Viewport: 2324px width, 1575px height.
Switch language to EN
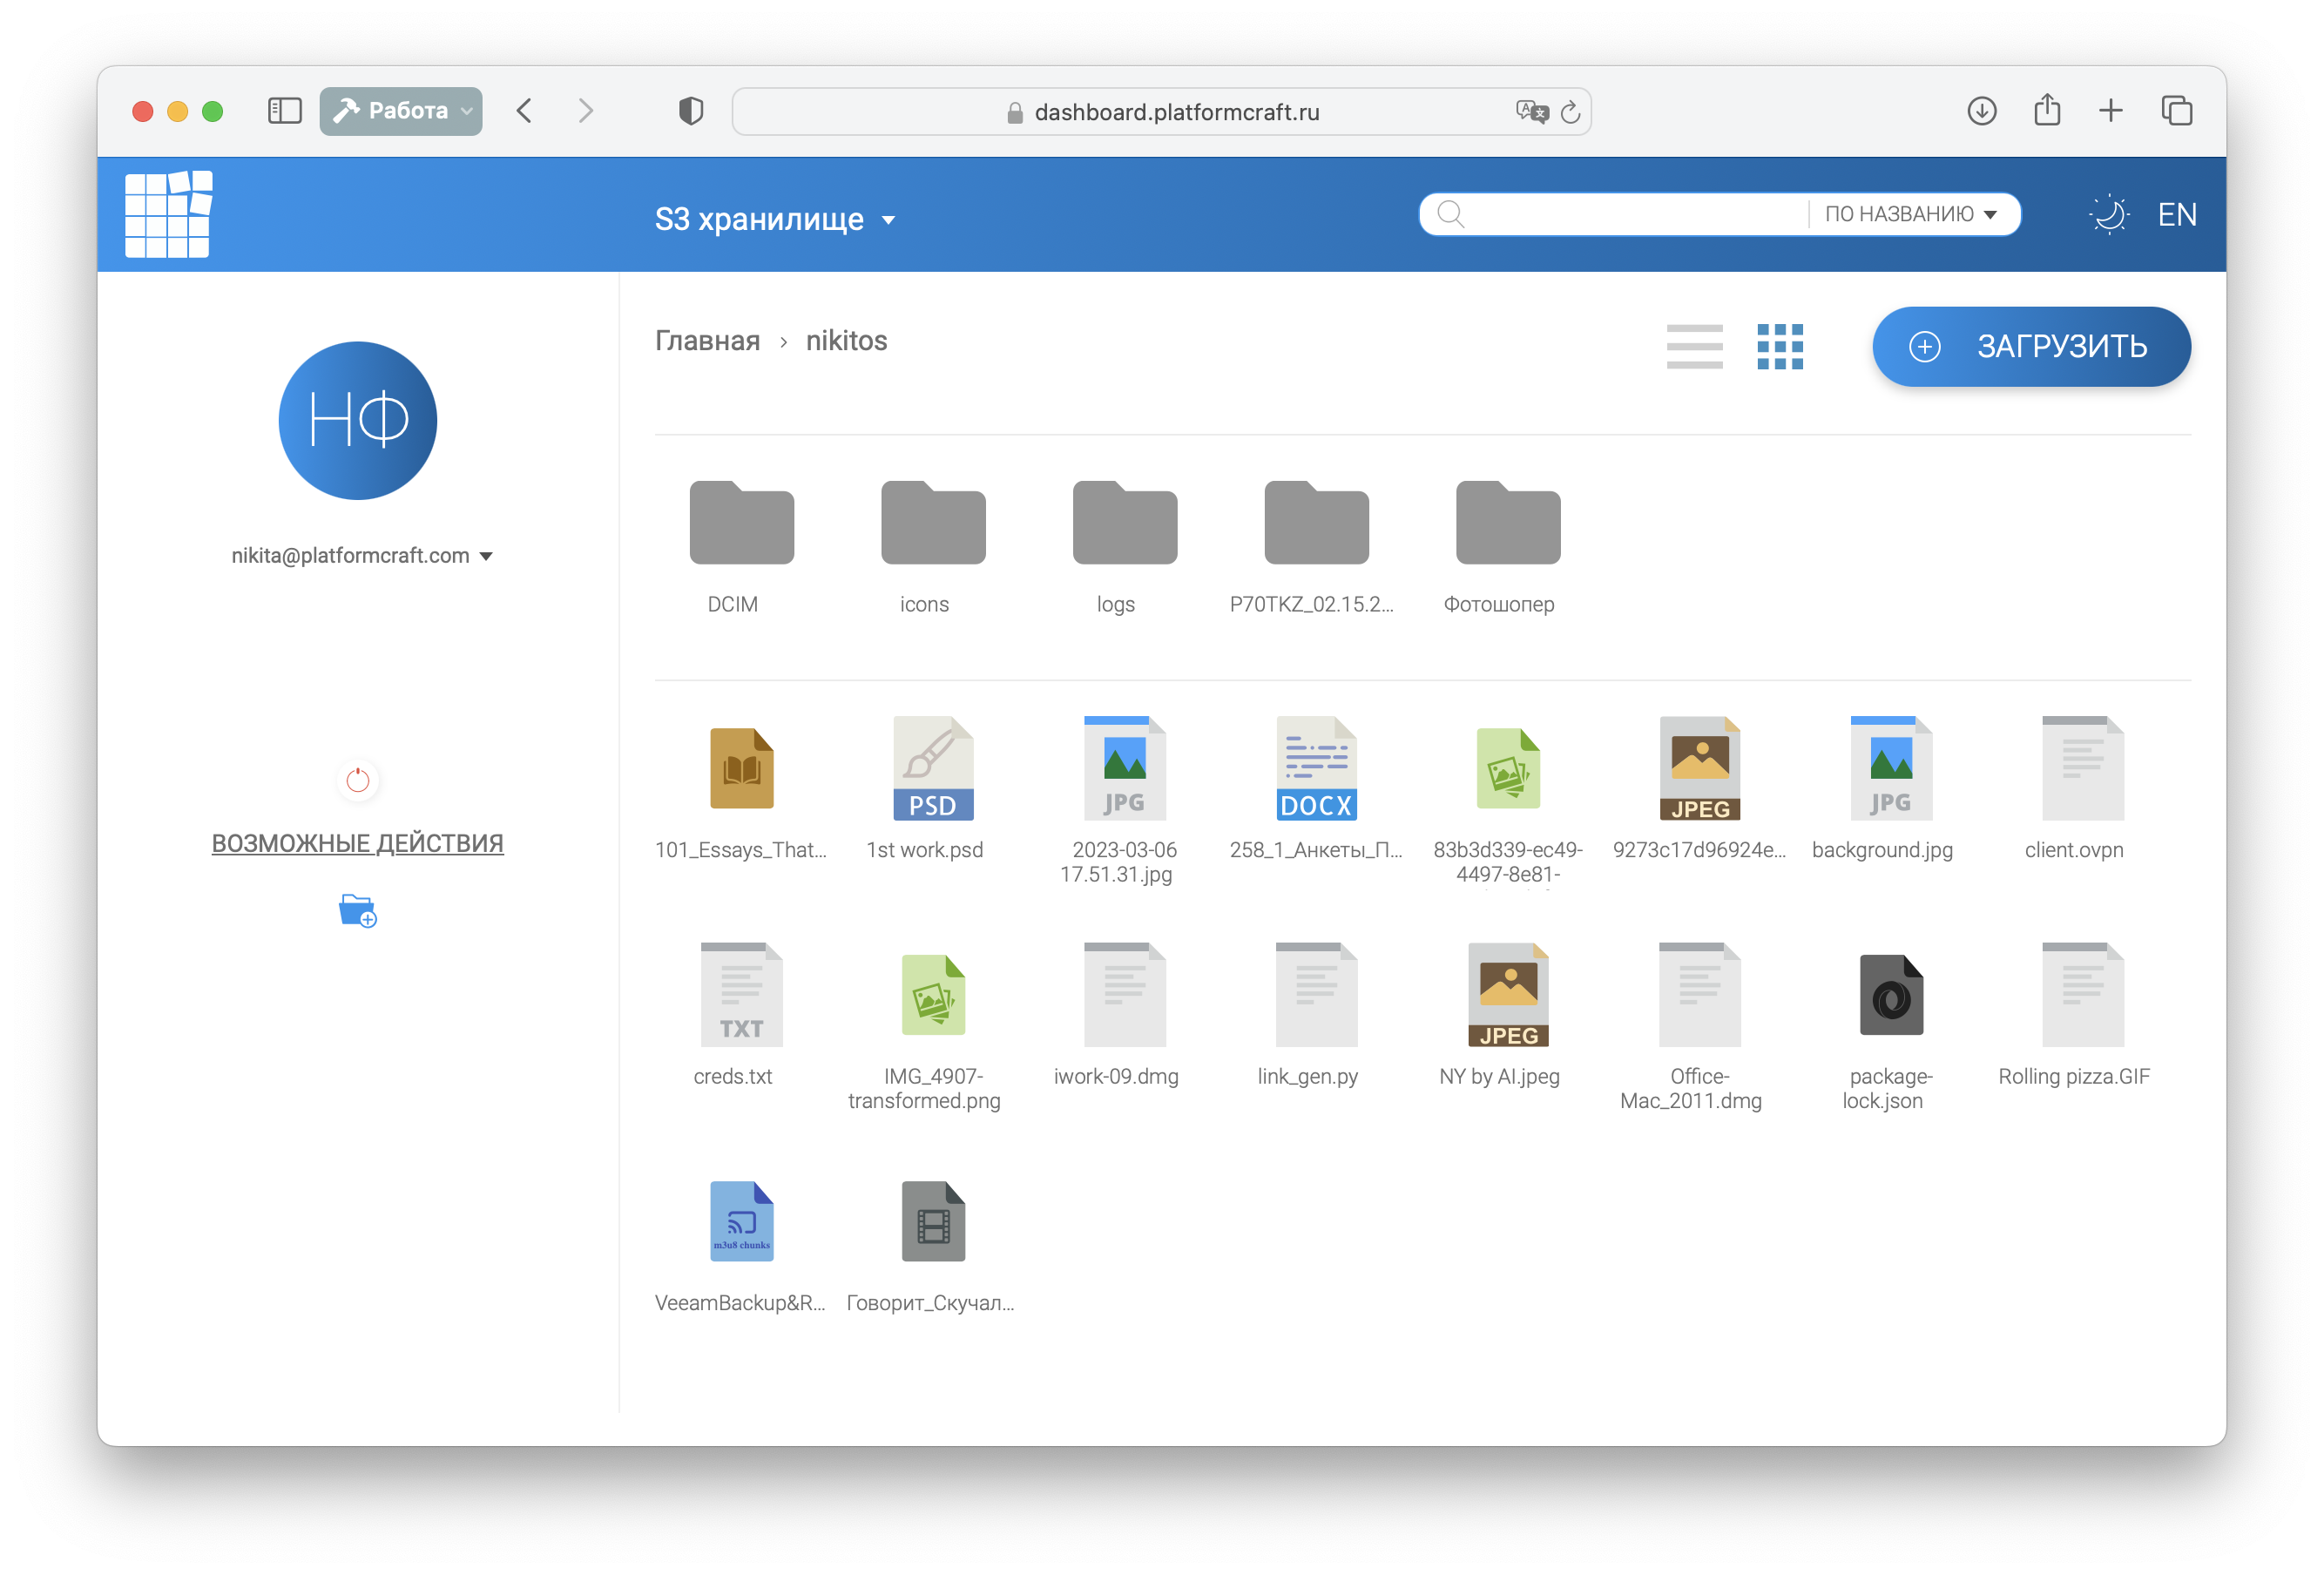click(x=2176, y=215)
